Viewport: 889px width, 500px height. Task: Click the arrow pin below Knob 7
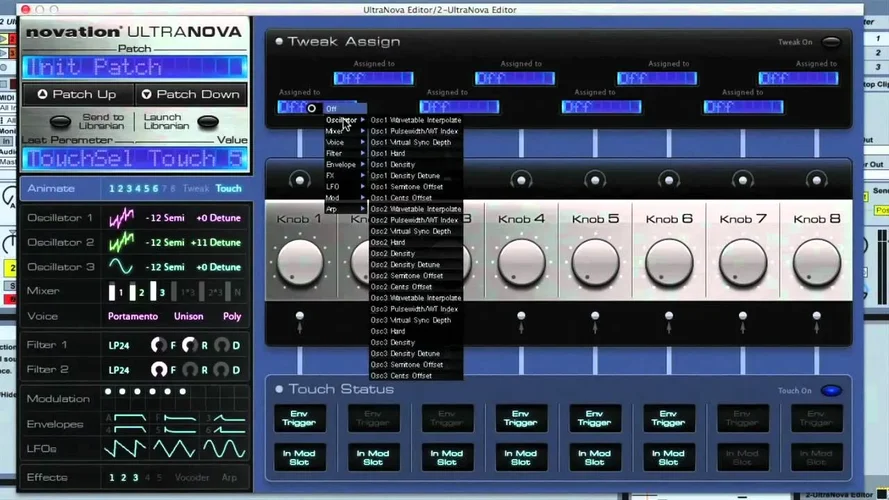tap(743, 321)
